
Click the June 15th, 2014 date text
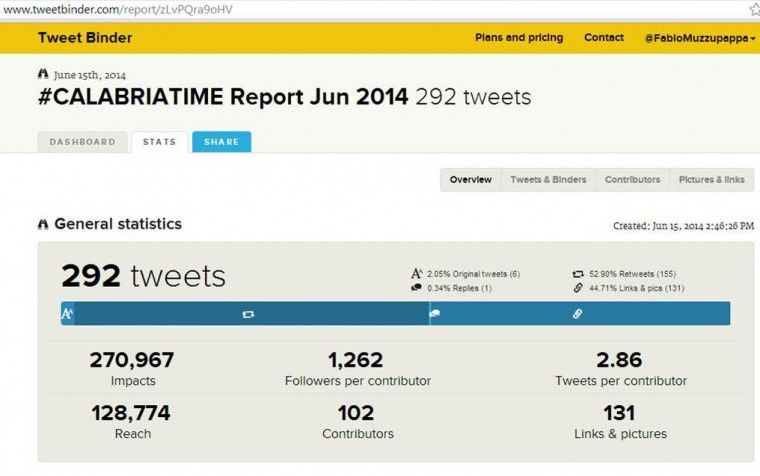[x=90, y=75]
